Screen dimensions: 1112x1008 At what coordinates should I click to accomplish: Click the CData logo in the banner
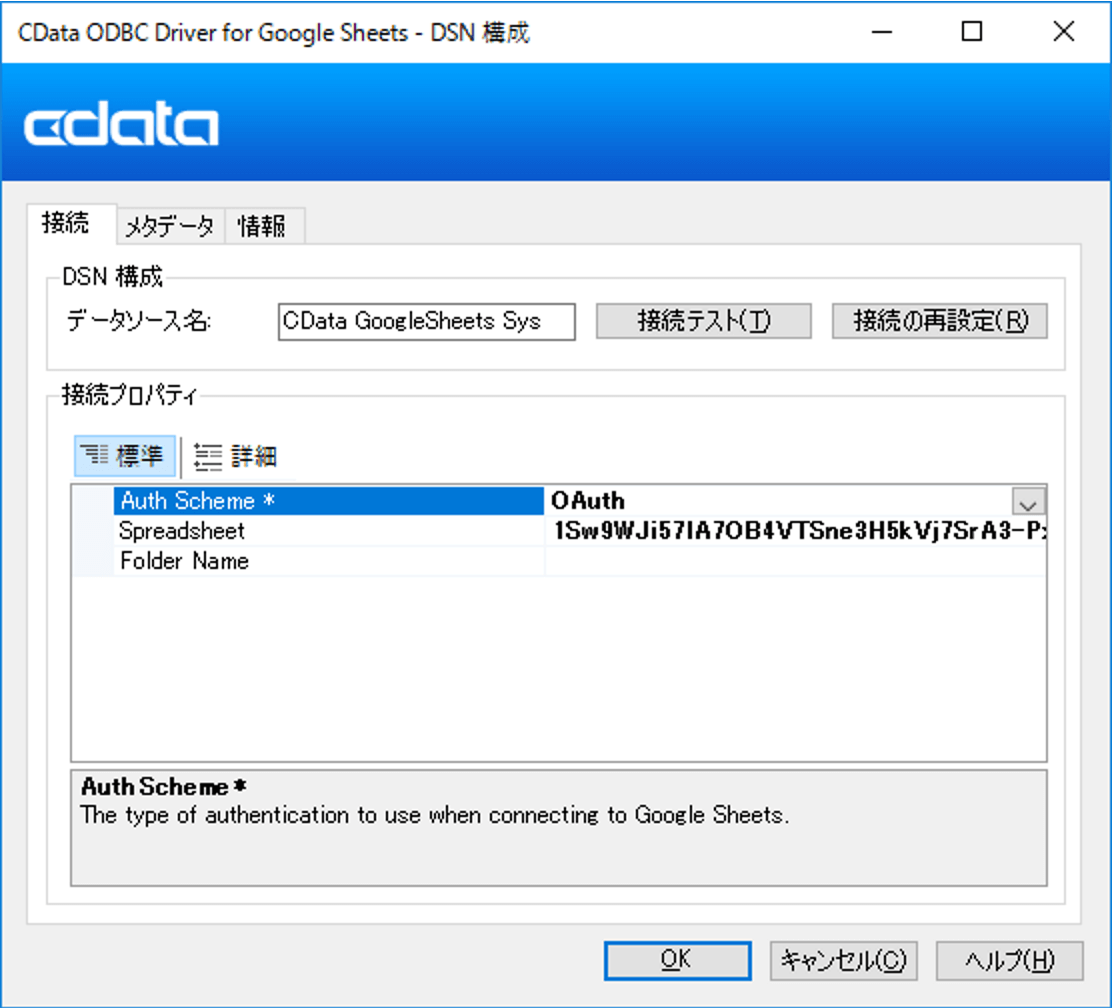[121, 123]
